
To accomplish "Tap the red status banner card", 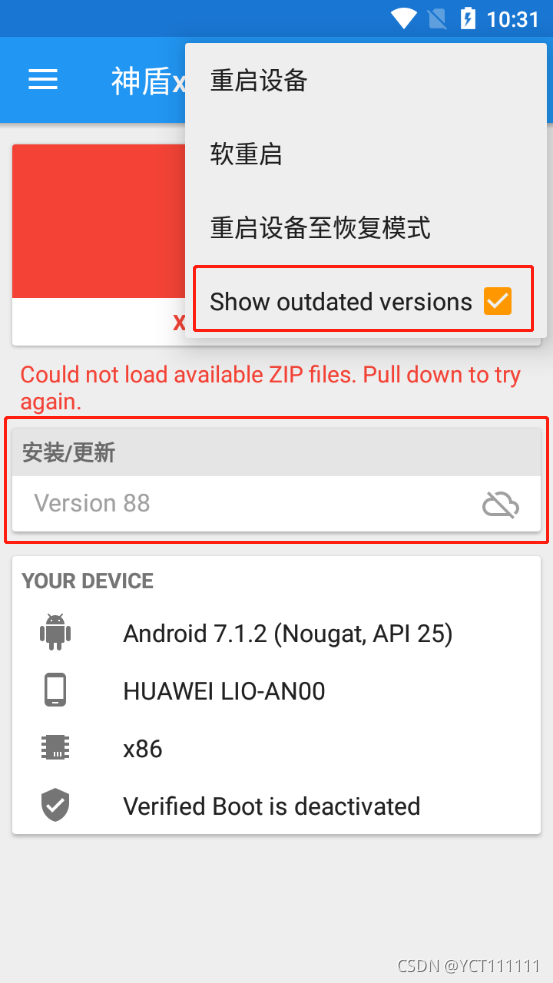I will coord(98,244).
